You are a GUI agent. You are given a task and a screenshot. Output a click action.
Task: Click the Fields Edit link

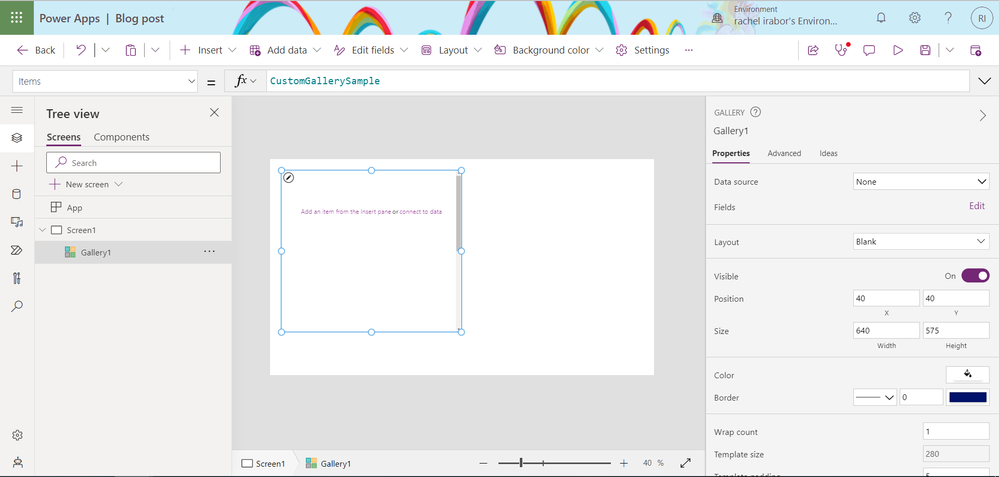tap(977, 206)
